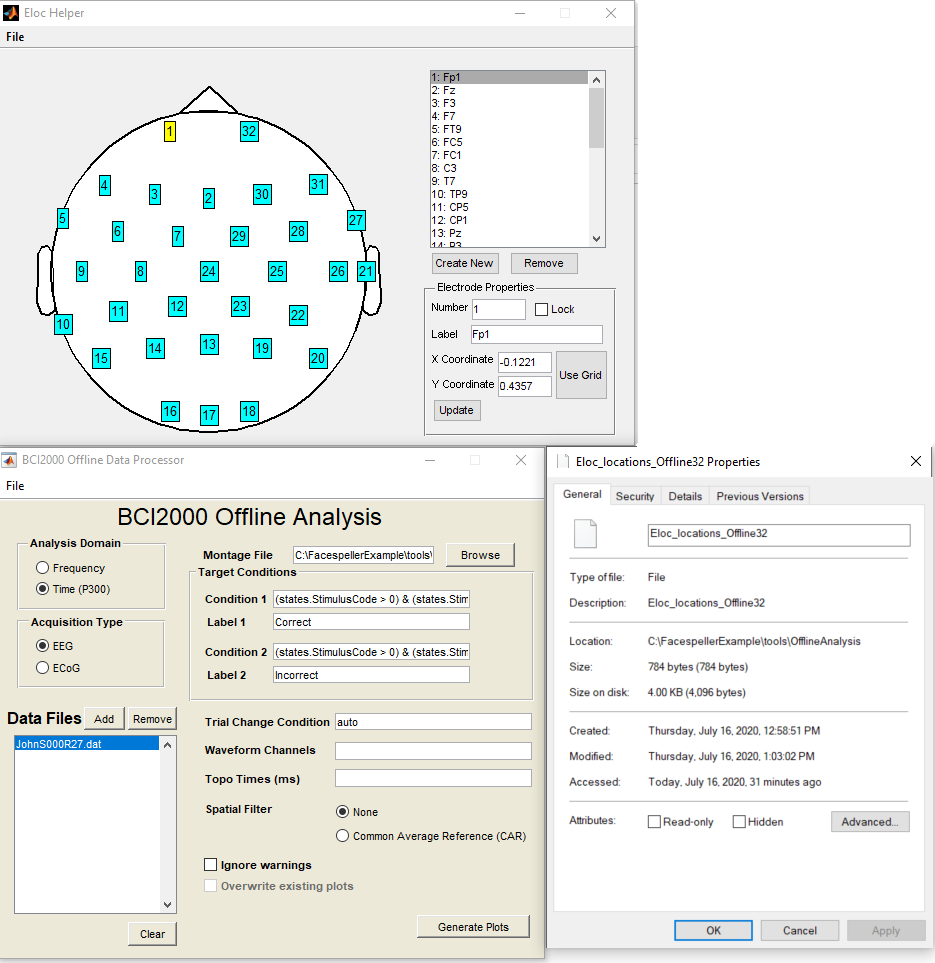This screenshot has width=935, height=963.
Task: Toggle Hidden attribute checkbox
Action: (739, 822)
